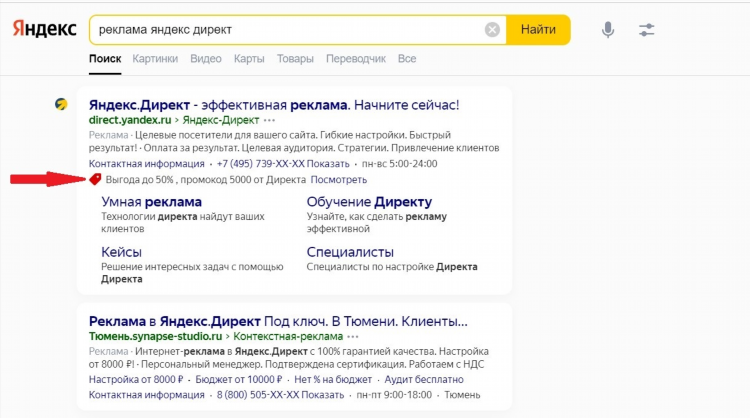Viewport: 750px width, 418px height.
Task: Open Контактная информация in the first ad
Action: pos(146,164)
